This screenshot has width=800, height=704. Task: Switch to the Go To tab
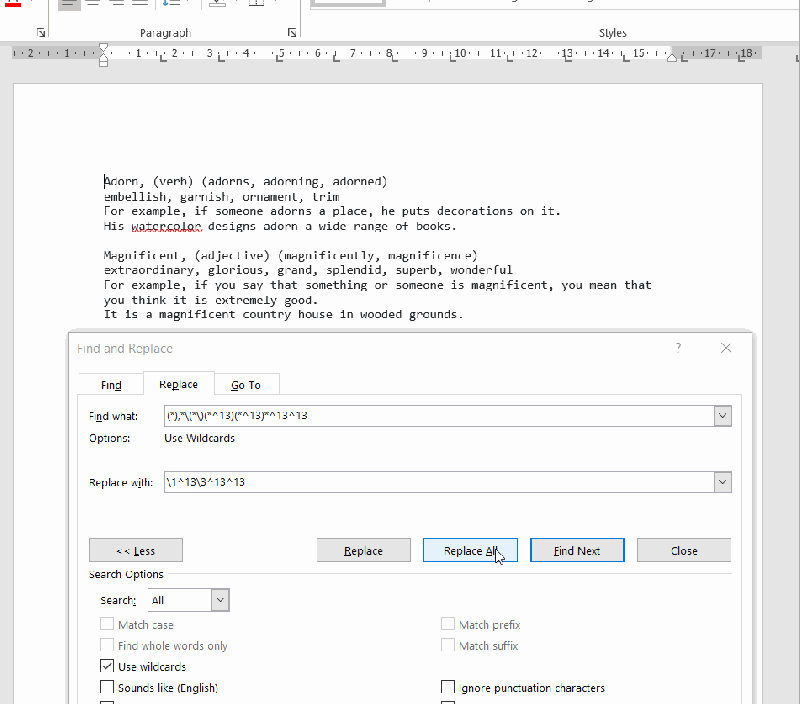pyautogui.click(x=246, y=384)
